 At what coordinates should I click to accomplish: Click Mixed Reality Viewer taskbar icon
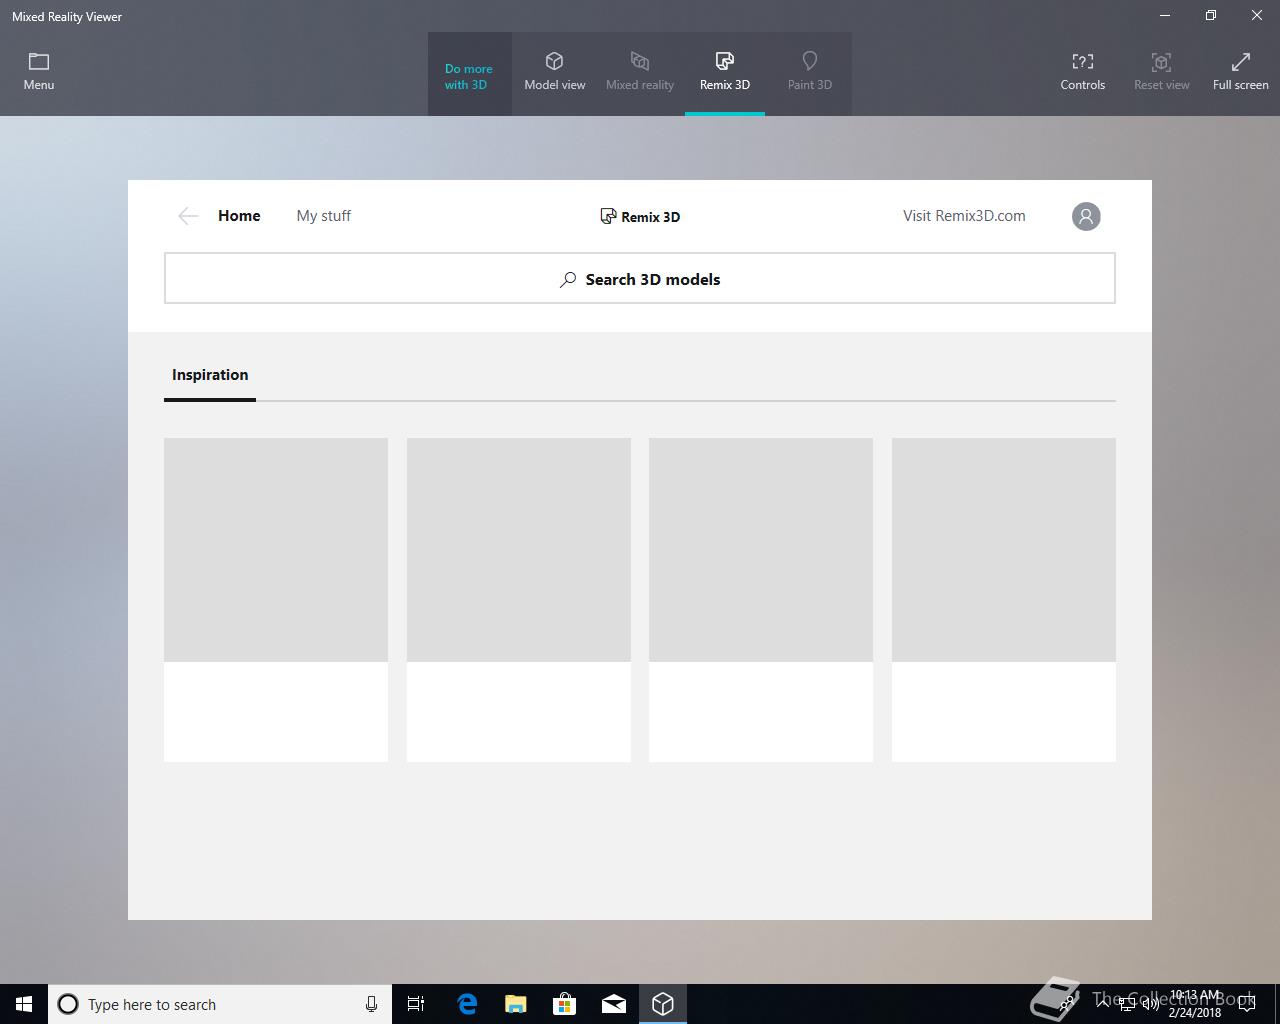coord(663,1004)
